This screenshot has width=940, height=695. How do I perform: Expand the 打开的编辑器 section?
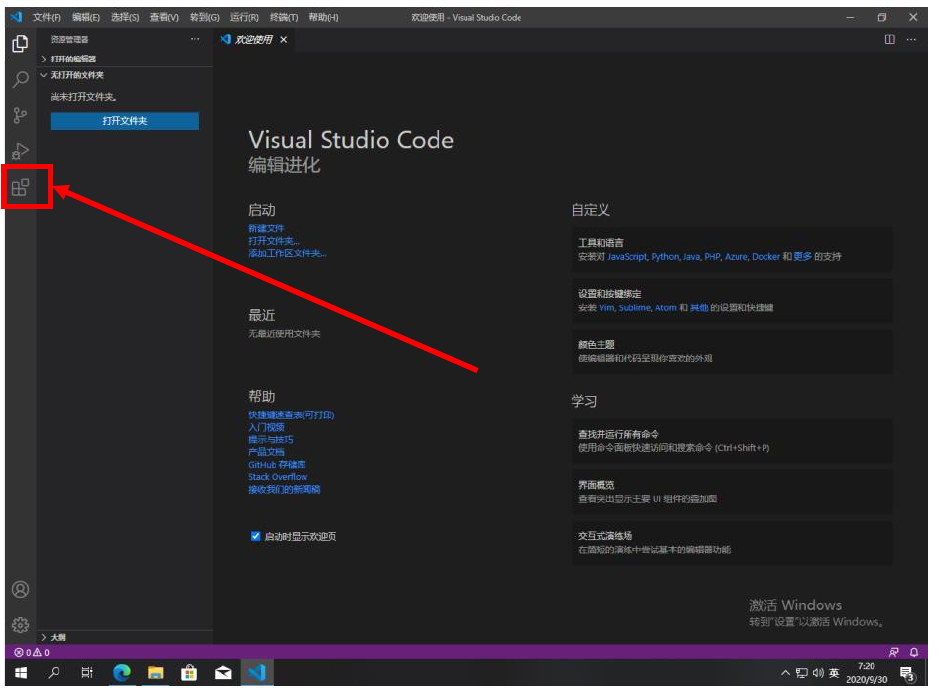tap(73, 59)
